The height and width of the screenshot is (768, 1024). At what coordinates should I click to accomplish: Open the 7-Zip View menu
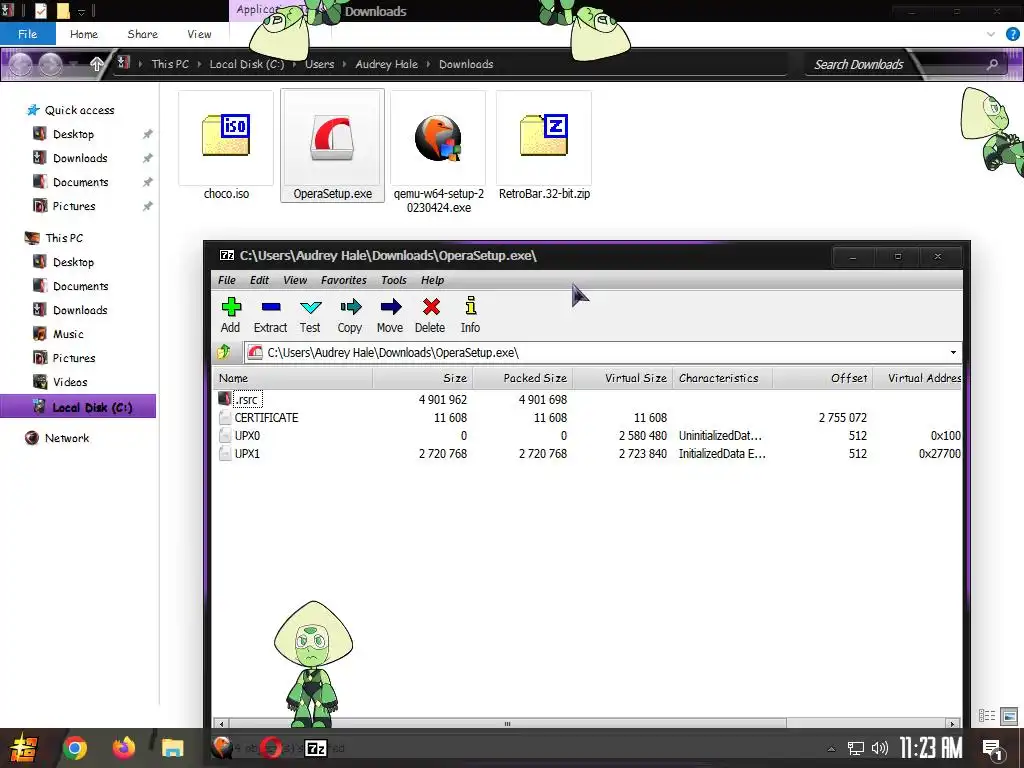point(295,280)
